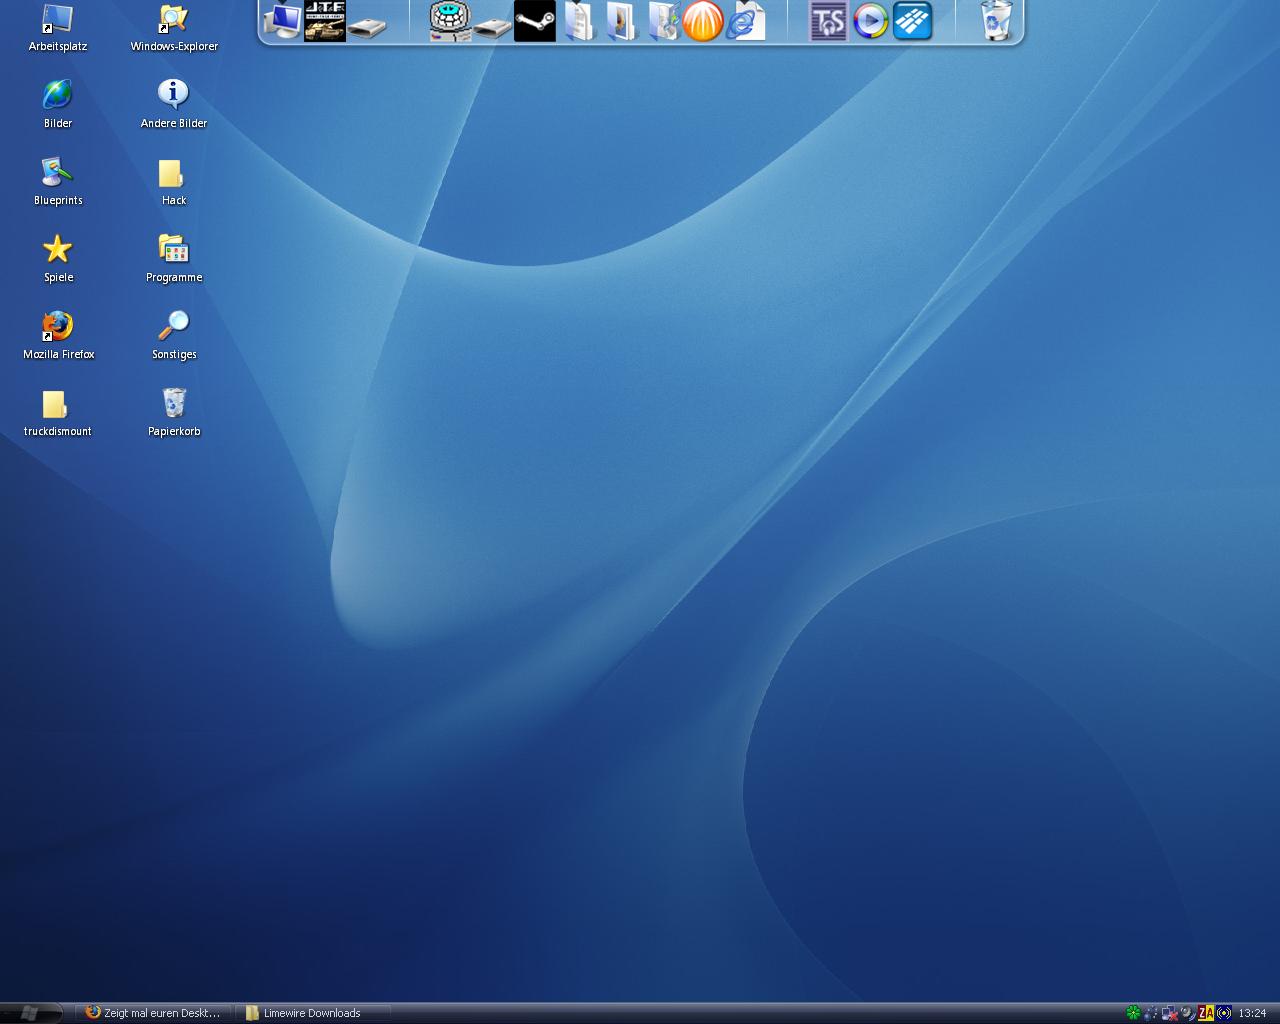The height and width of the screenshot is (1024, 1280).
Task: Open the drive icon beside the JTF icon
Action: [x=367, y=27]
